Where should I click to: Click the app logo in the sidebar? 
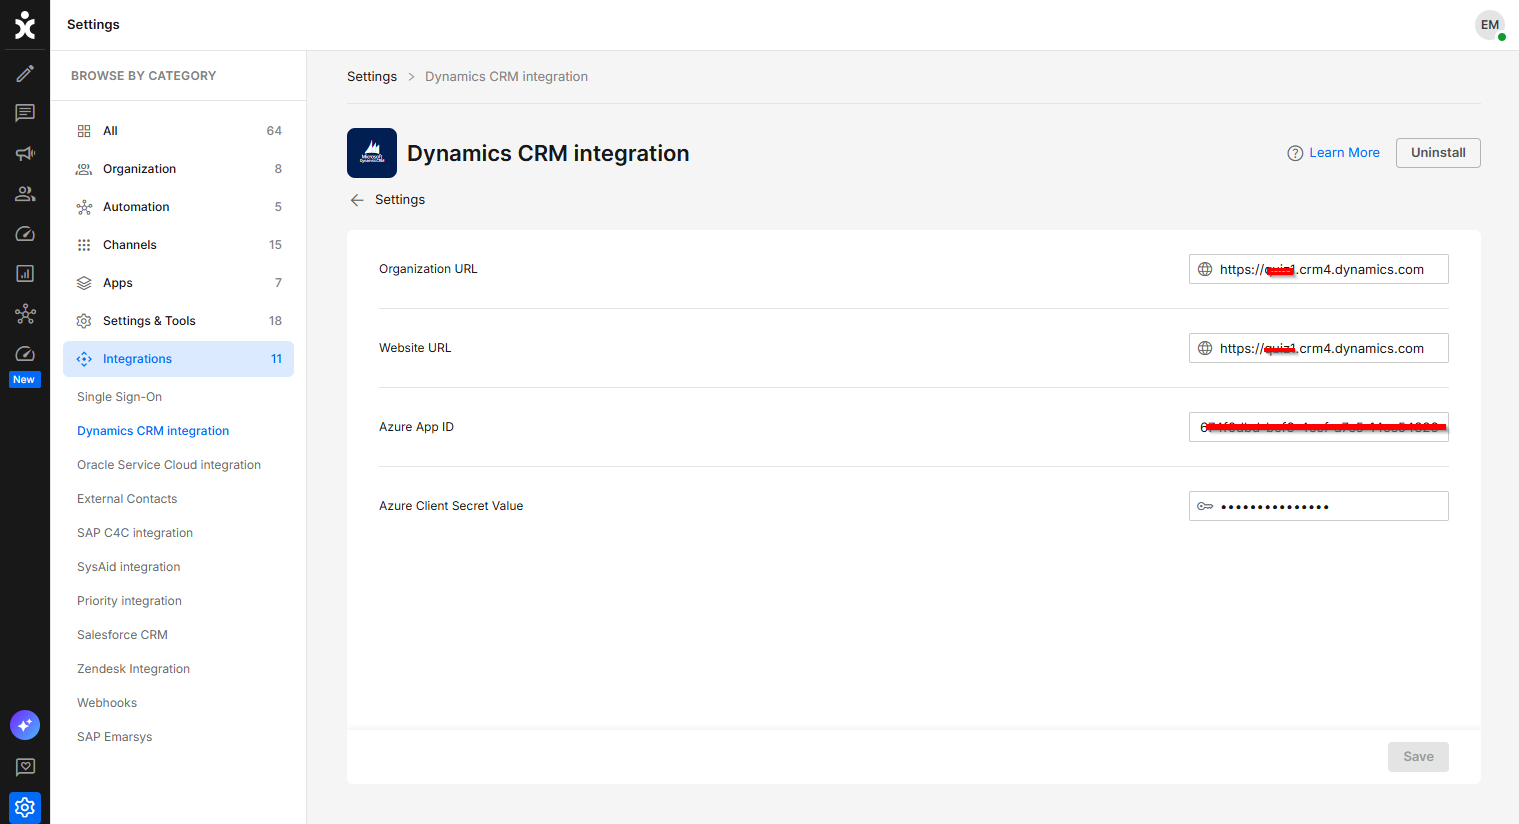pyautogui.click(x=25, y=25)
